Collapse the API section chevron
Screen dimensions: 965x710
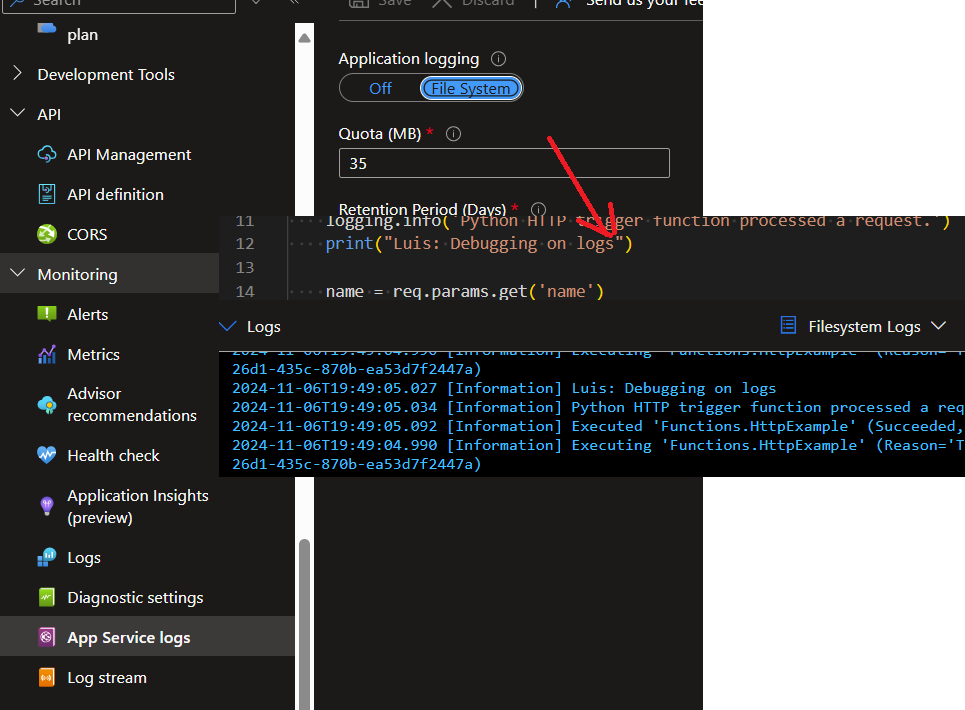coord(18,113)
